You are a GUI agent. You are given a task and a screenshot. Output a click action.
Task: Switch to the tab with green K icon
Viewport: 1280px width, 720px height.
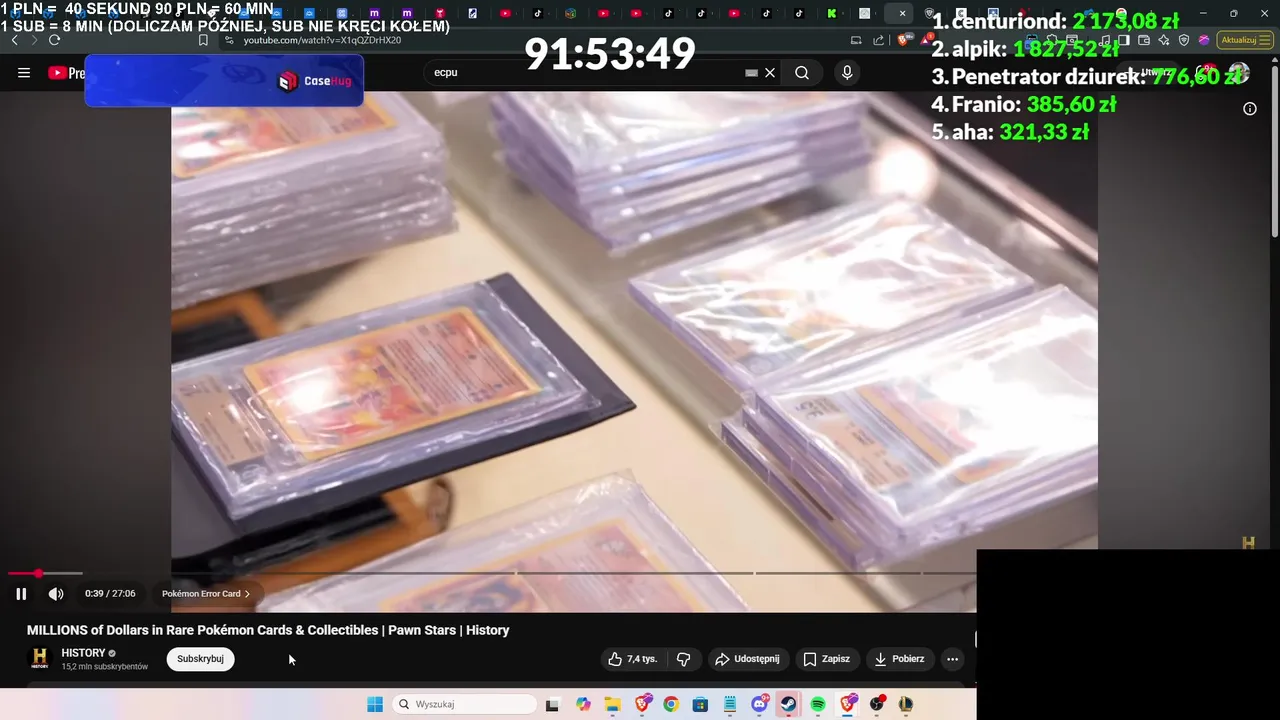[831, 13]
